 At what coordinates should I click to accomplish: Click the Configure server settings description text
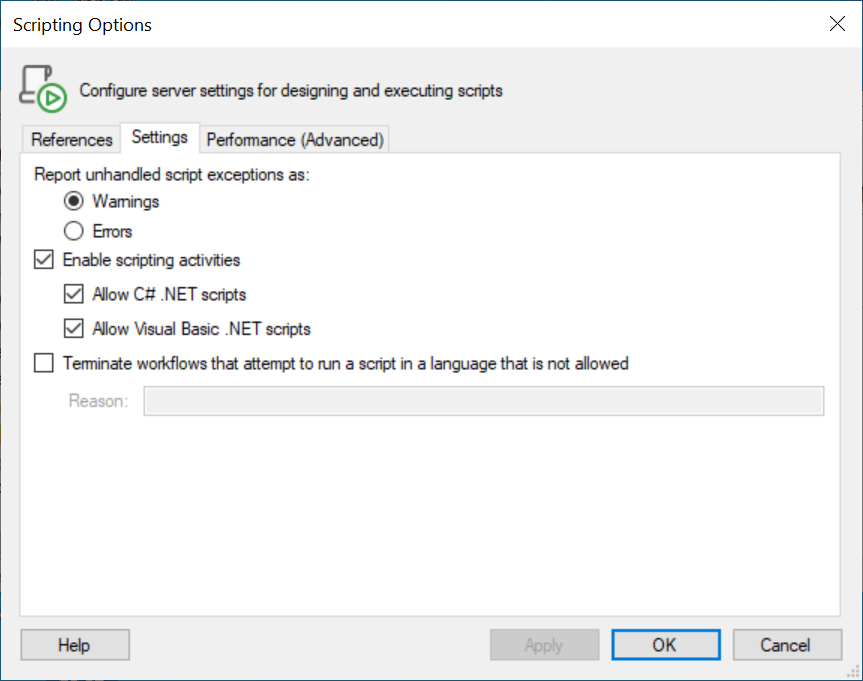coord(291,91)
